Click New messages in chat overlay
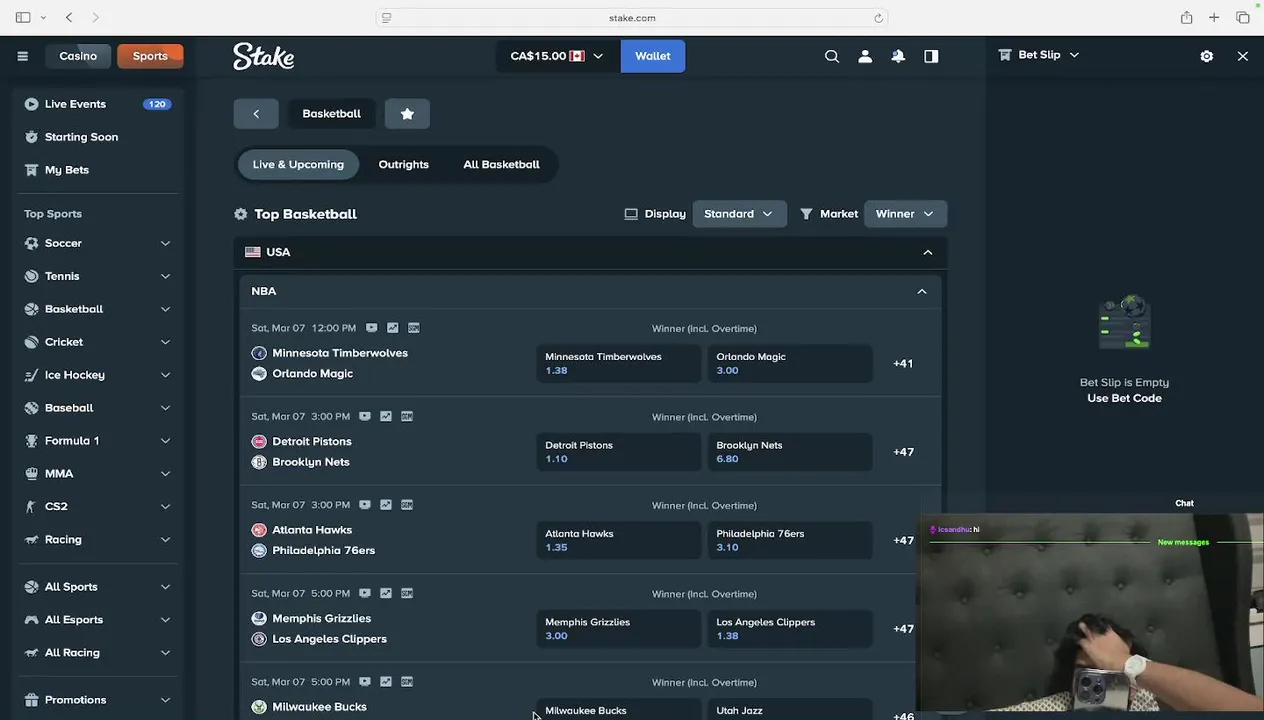Image resolution: width=1264 pixels, height=720 pixels. [x=1183, y=542]
